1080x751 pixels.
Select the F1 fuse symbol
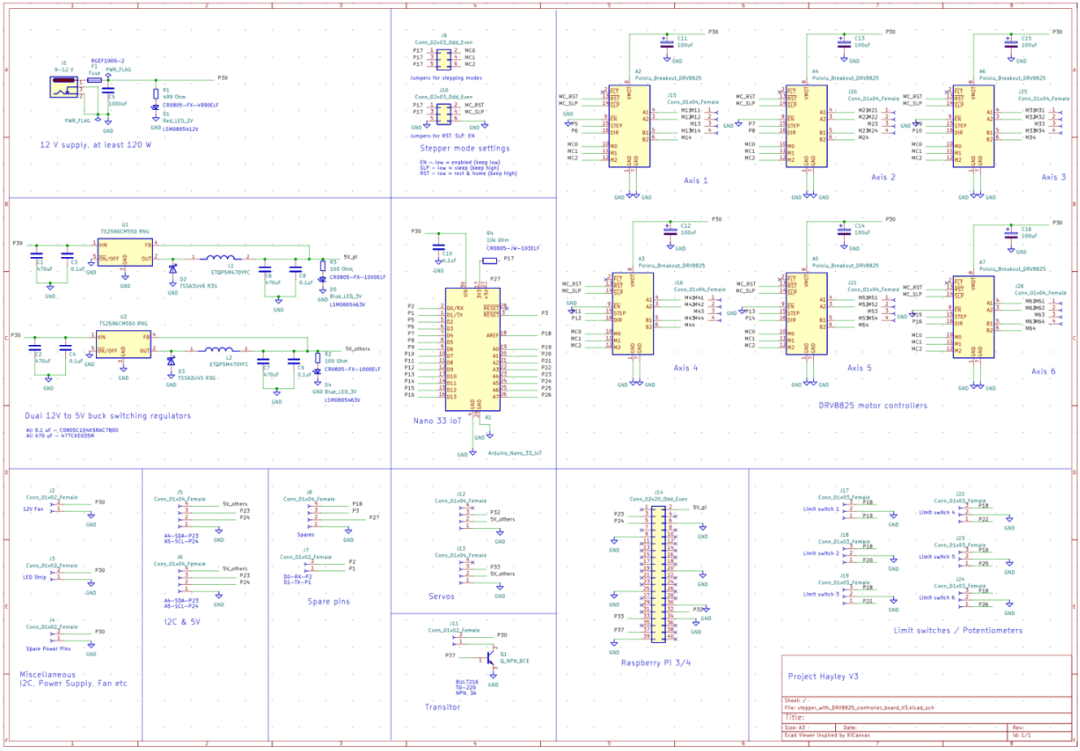tap(94, 81)
